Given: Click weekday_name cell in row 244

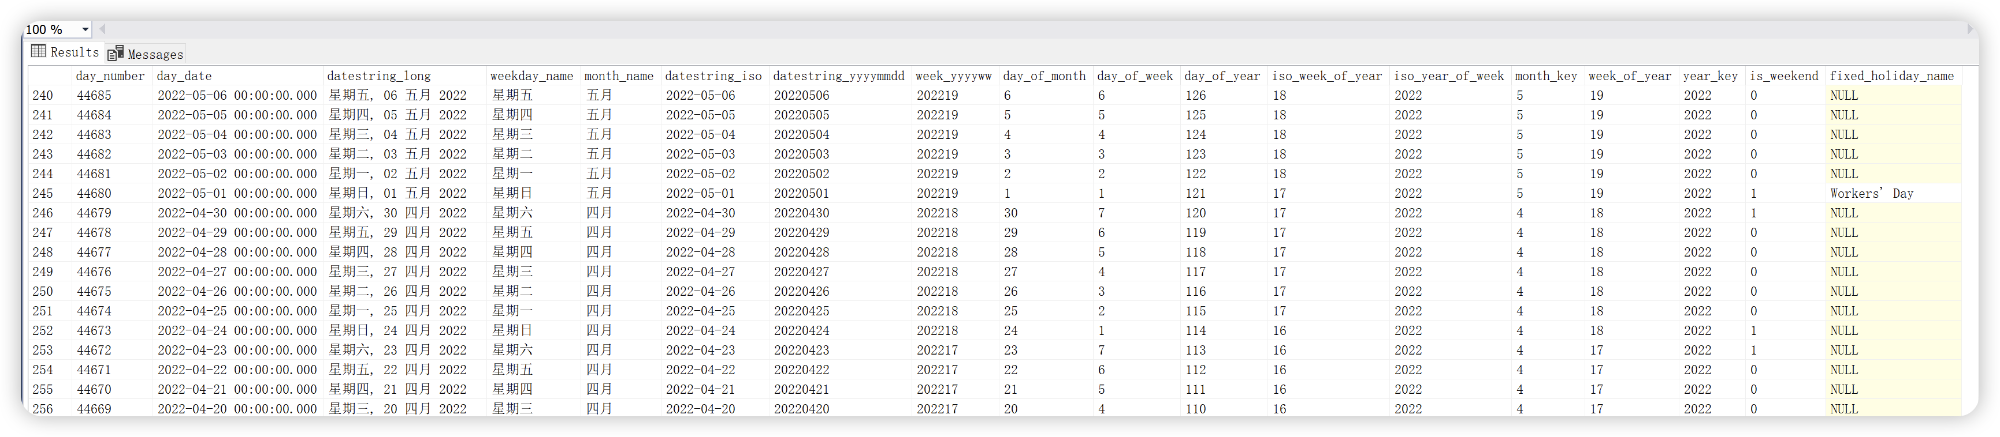Looking at the screenshot, I should 533,174.
